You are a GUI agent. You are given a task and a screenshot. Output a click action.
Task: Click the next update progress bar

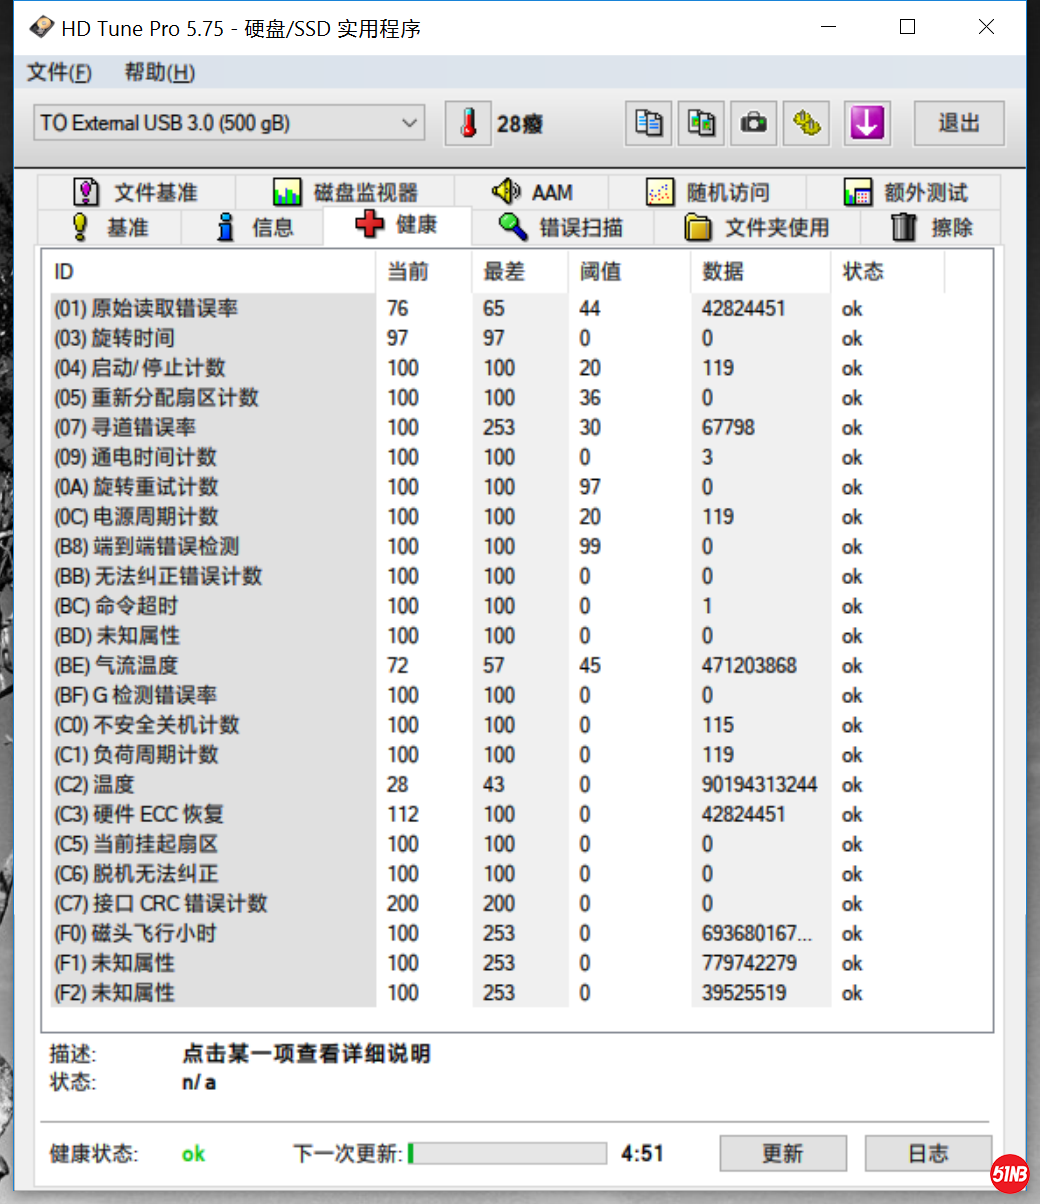click(507, 1153)
